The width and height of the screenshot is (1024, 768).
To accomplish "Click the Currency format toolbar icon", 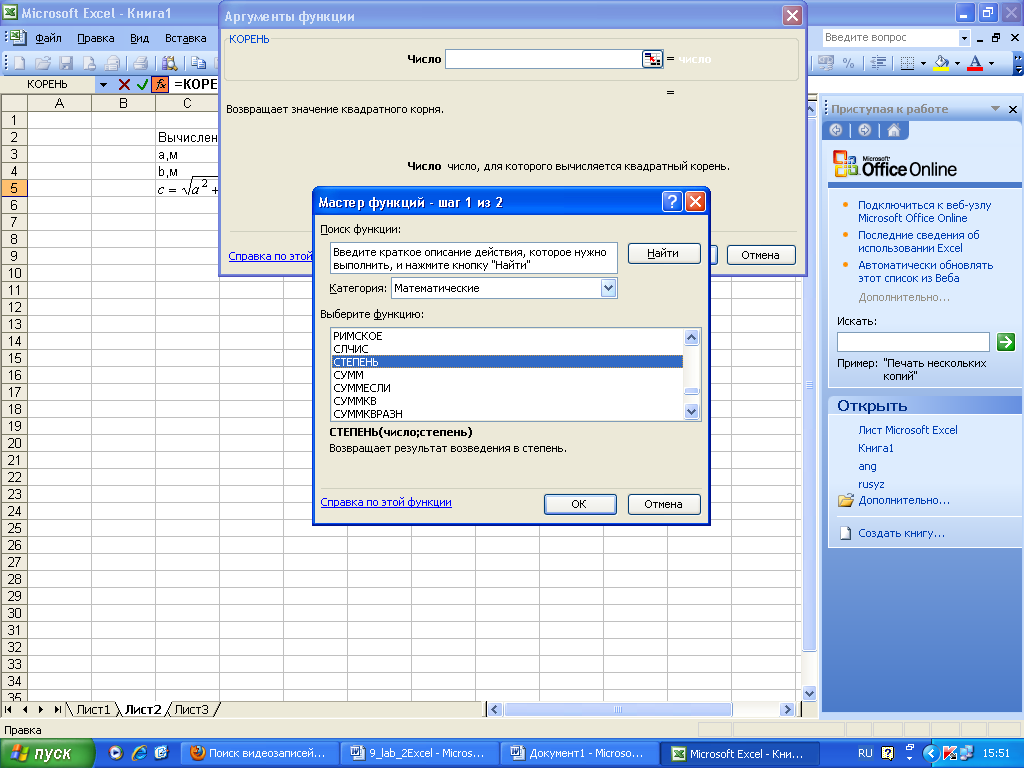I will click(826, 63).
